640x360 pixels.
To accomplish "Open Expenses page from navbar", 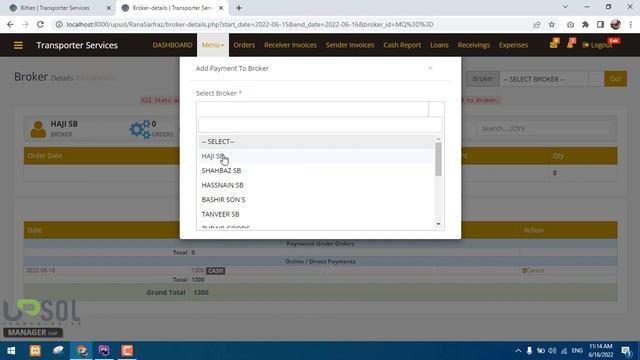I will pyautogui.click(x=513, y=45).
